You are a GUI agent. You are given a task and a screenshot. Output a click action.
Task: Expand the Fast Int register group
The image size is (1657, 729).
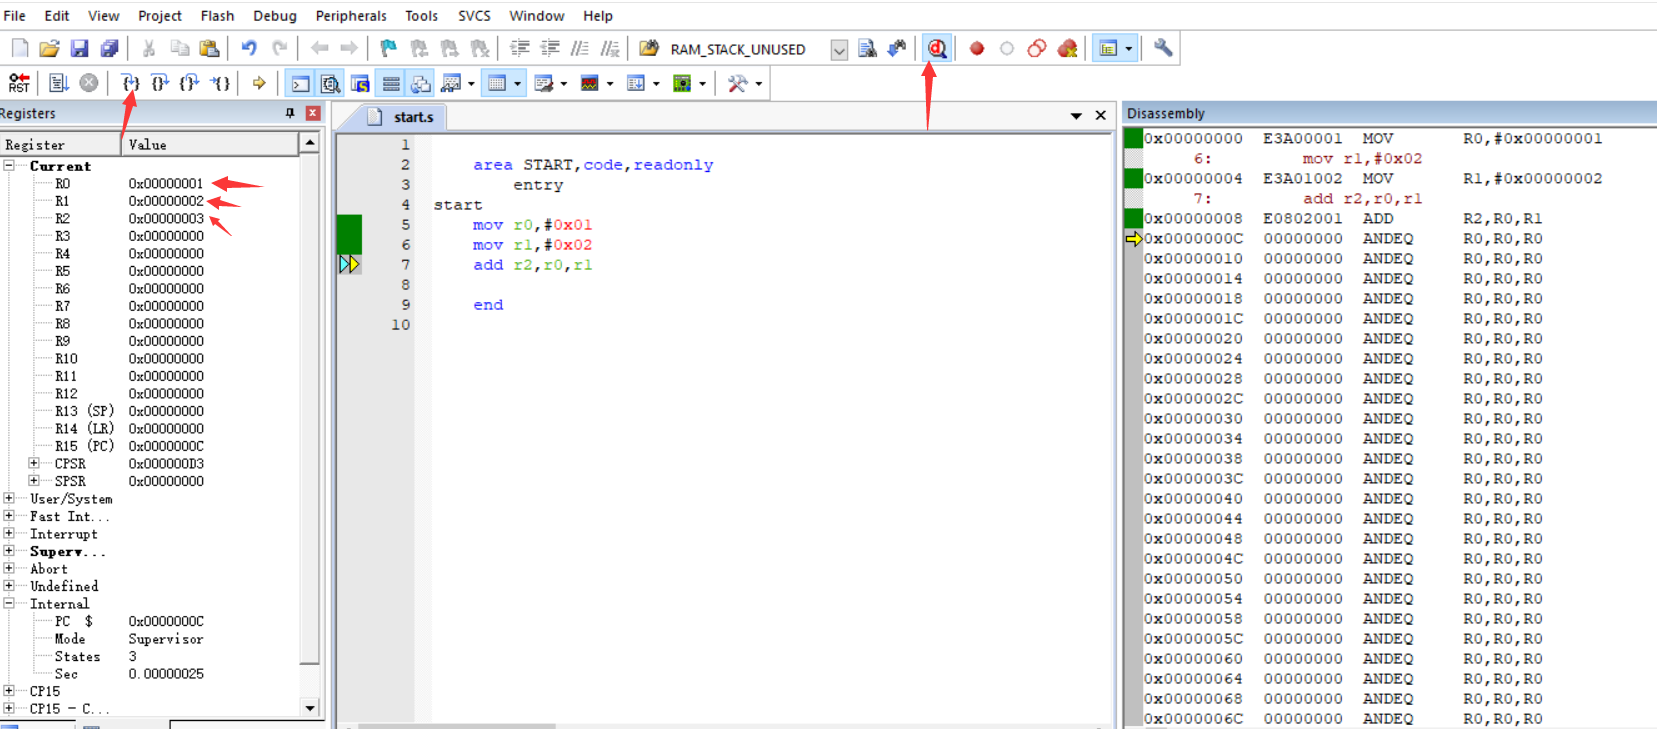(x=9, y=516)
